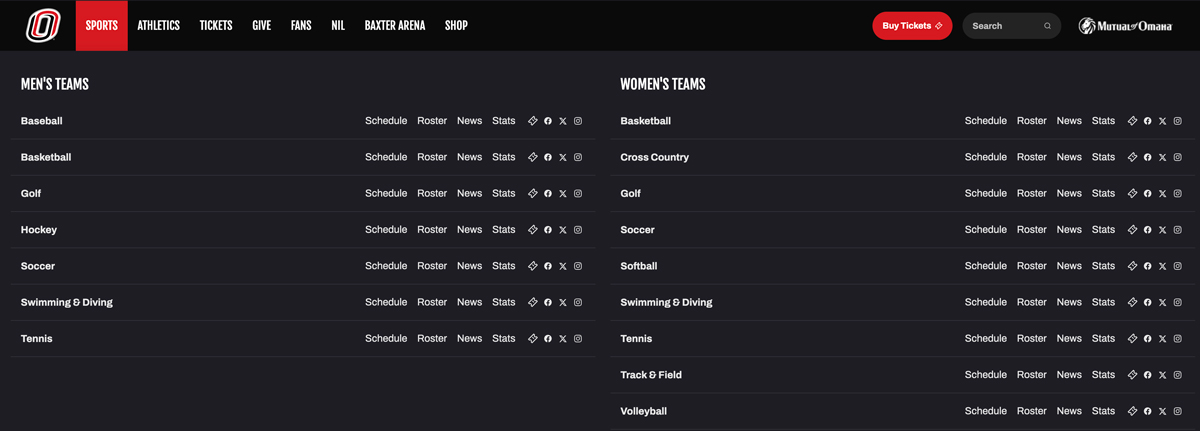Open the Give menu

click(x=262, y=25)
